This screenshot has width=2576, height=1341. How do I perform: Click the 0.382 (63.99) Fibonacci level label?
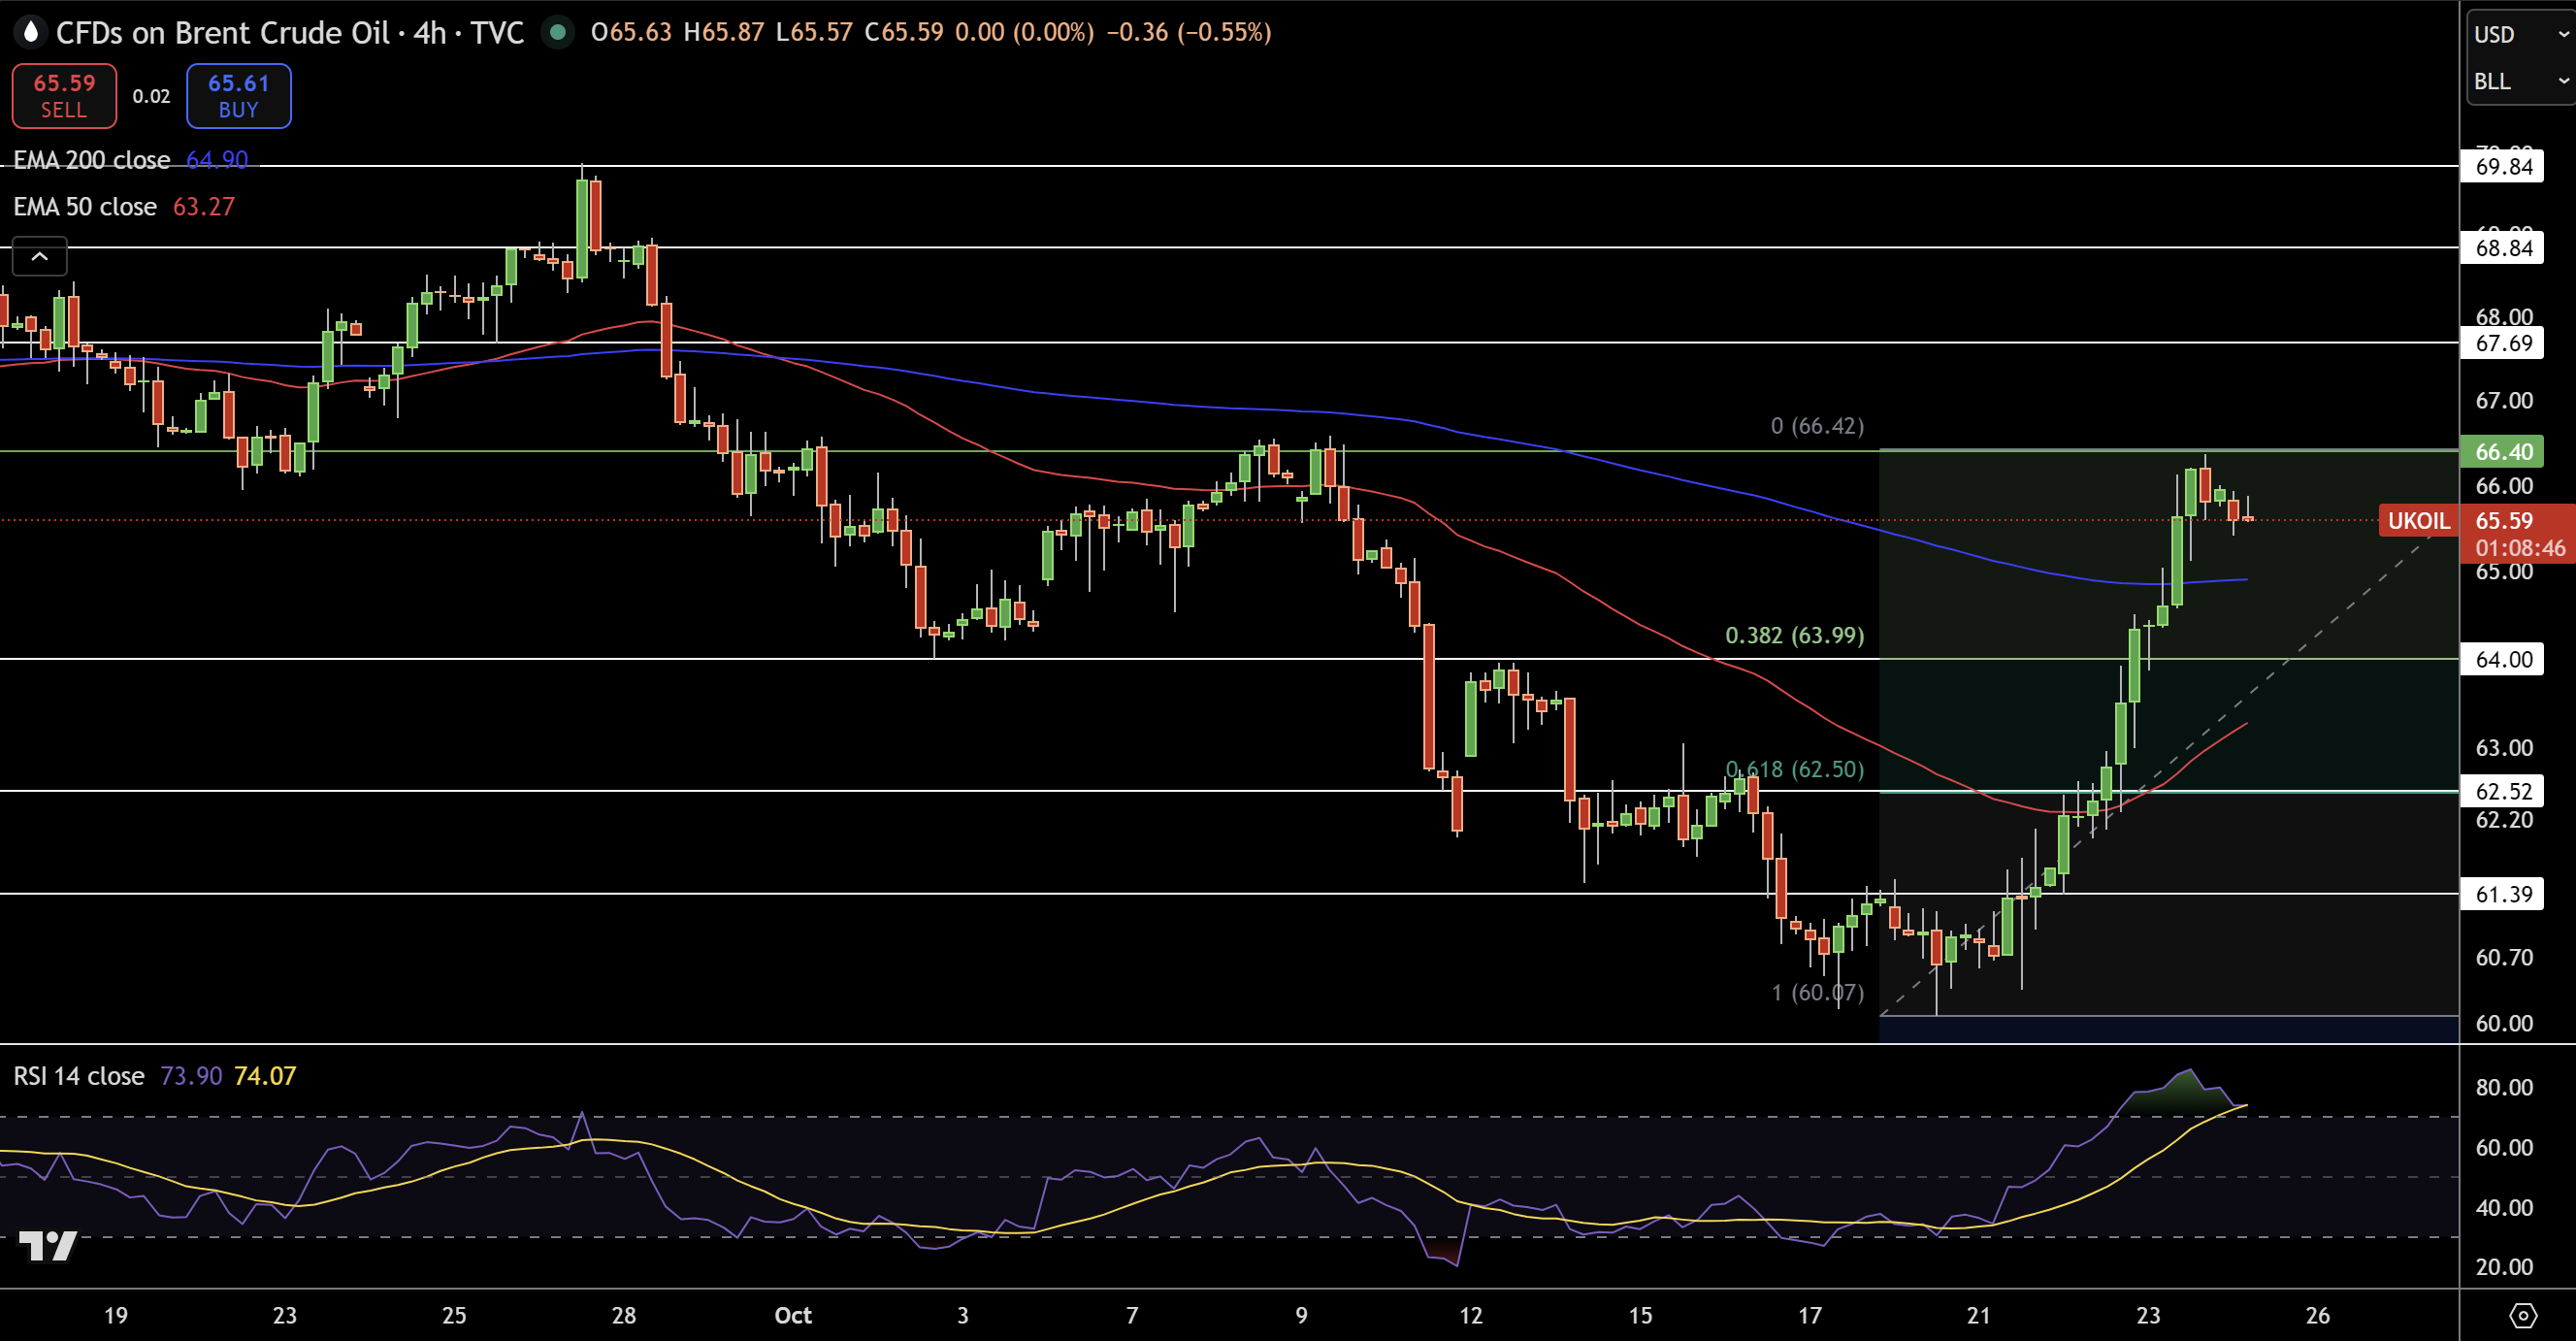[x=1794, y=636]
